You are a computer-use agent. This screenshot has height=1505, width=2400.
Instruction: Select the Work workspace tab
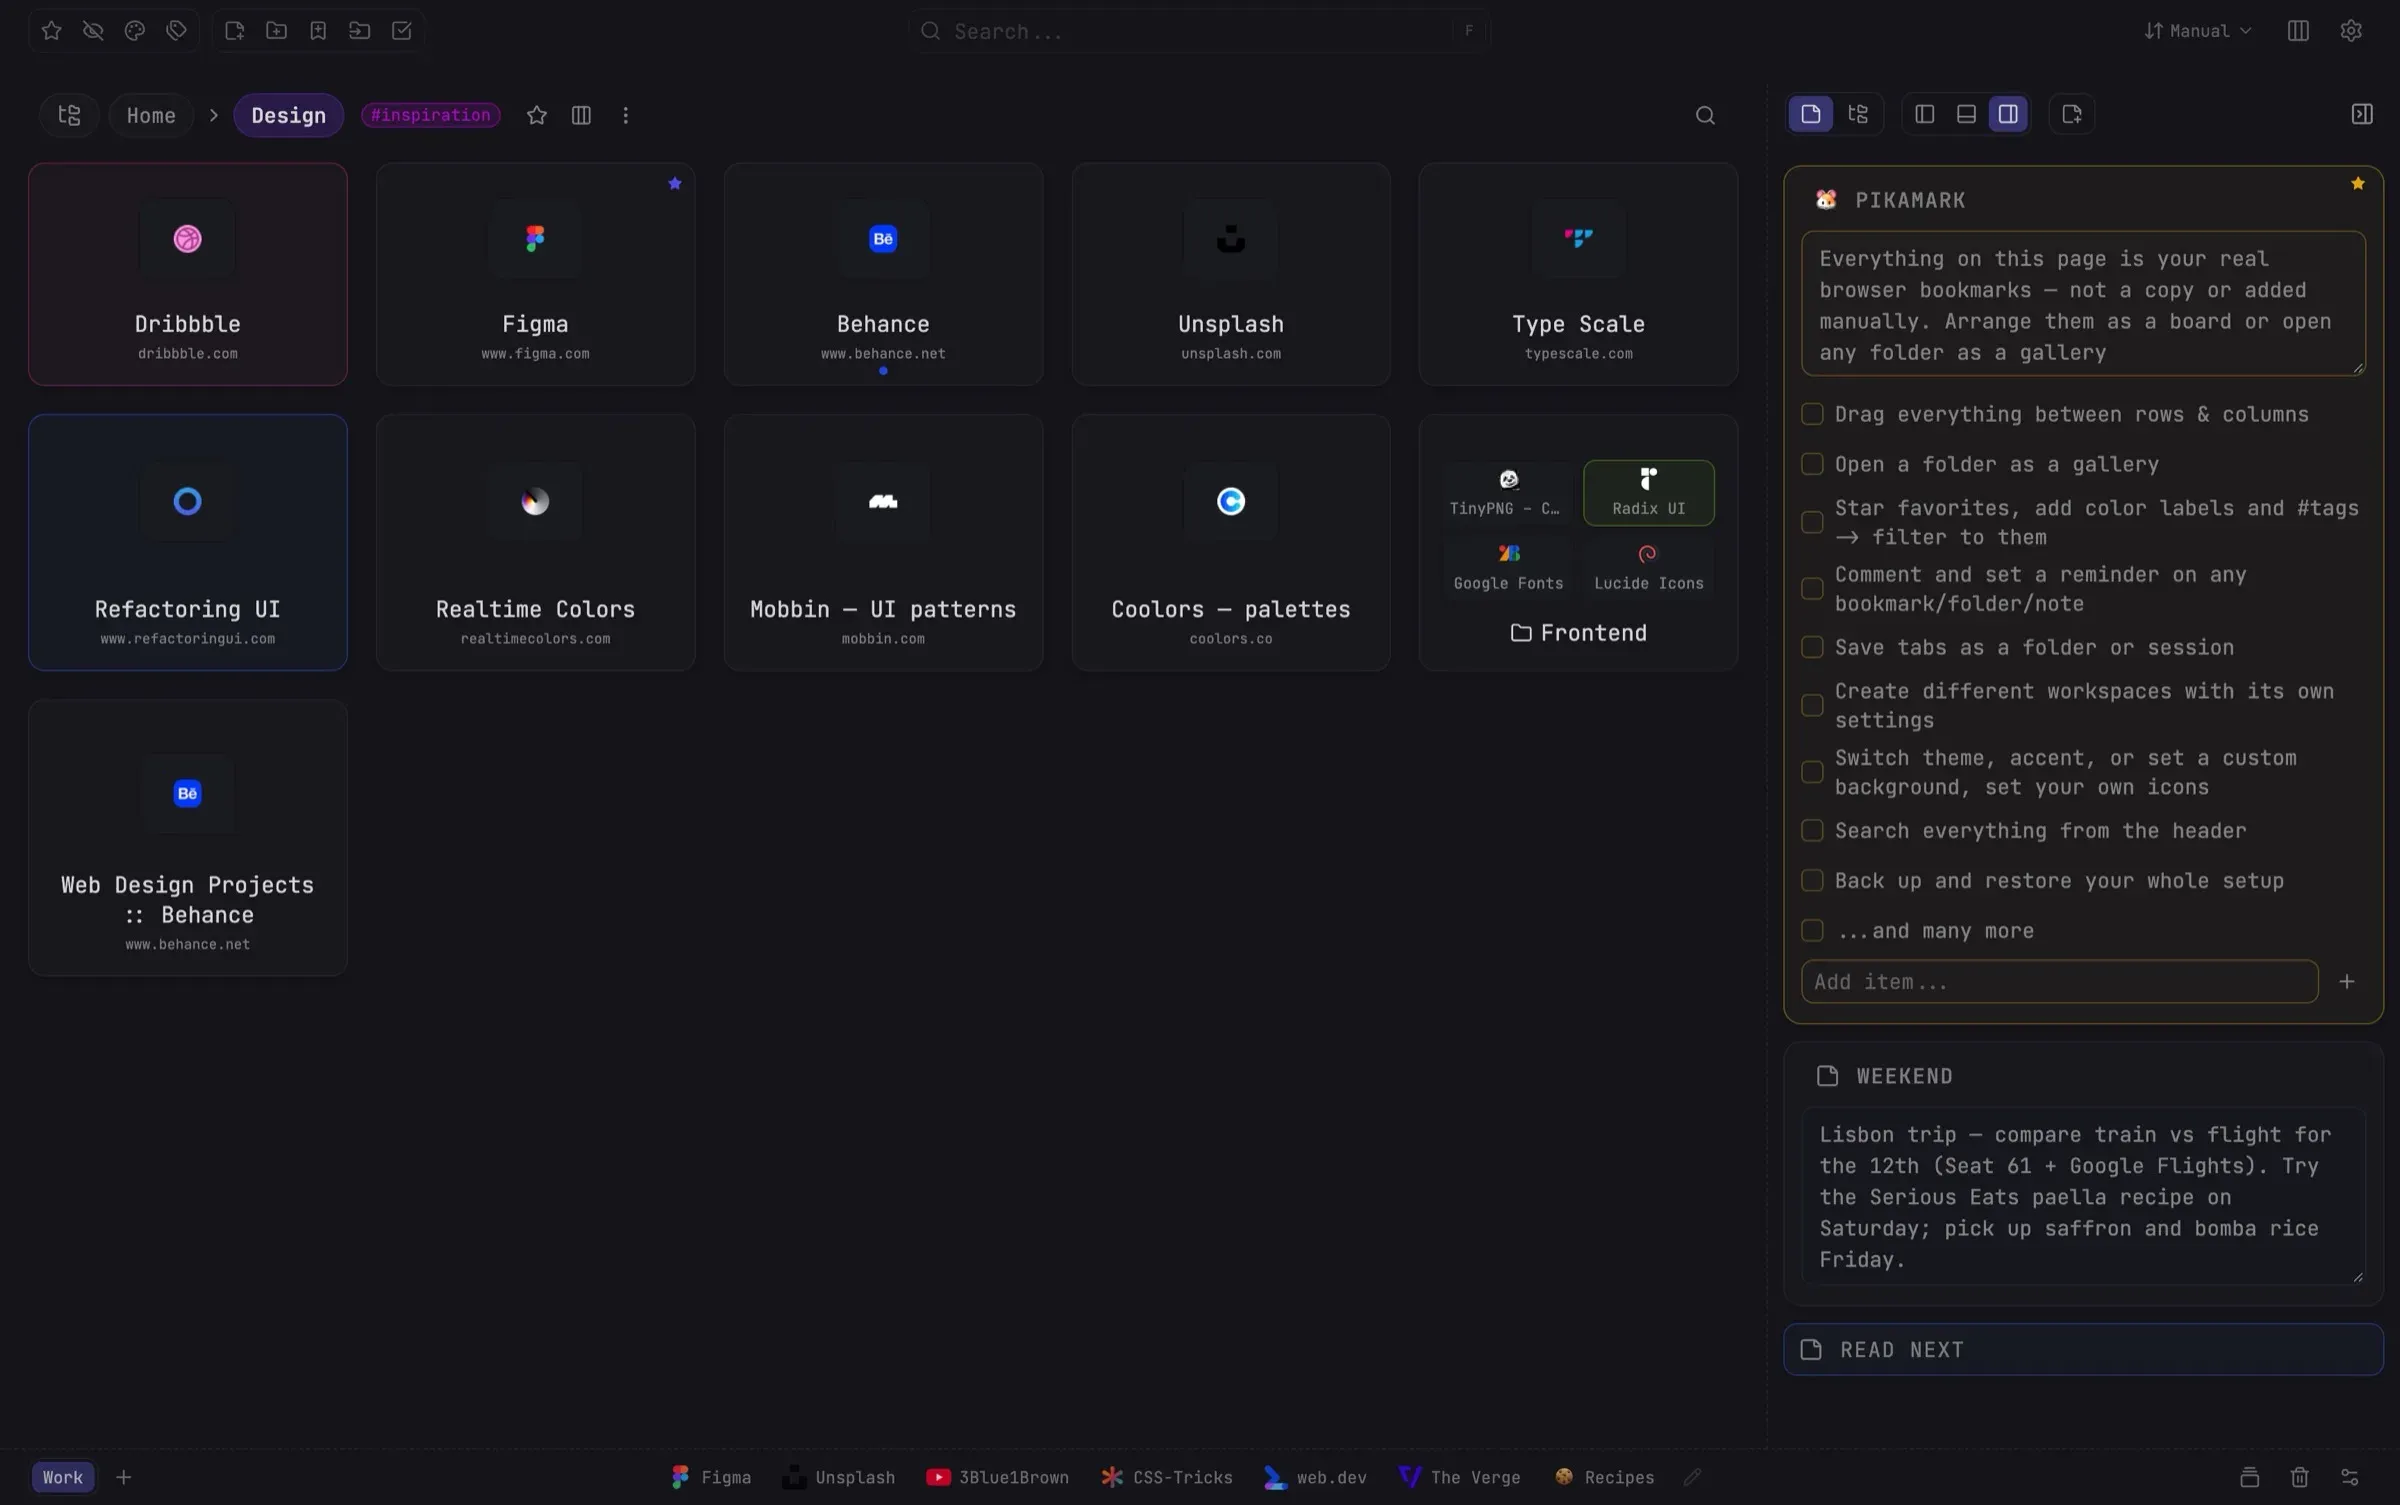pyautogui.click(x=63, y=1477)
